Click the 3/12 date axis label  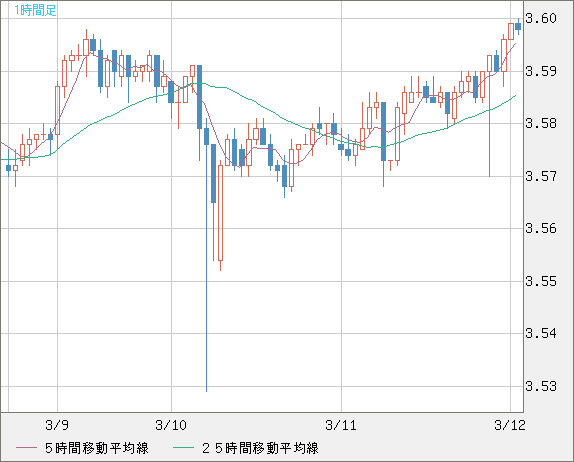point(510,425)
